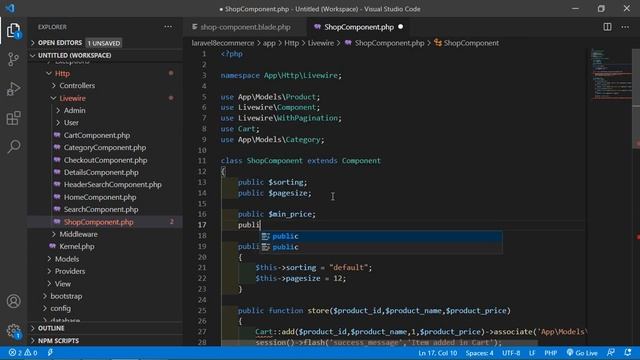Viewport: 640px width, 360px height.
Task: Open the Explorer view in activity bar
Action: point(13,30)
